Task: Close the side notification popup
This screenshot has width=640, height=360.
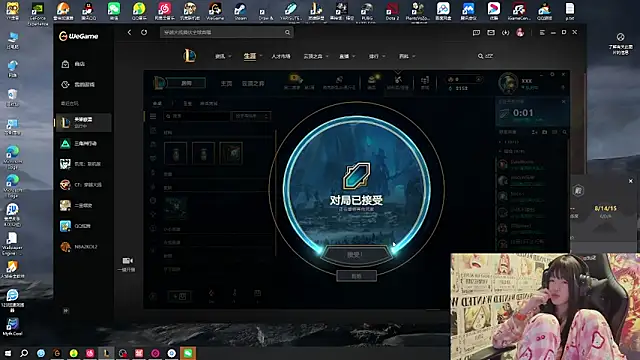Action: [x=631, y=181]
